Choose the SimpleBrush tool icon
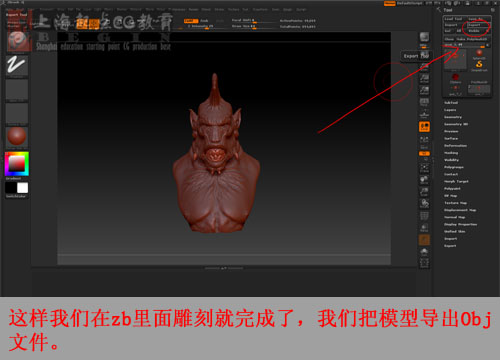This screenshot has height=360, width=500. click(479, 65)
